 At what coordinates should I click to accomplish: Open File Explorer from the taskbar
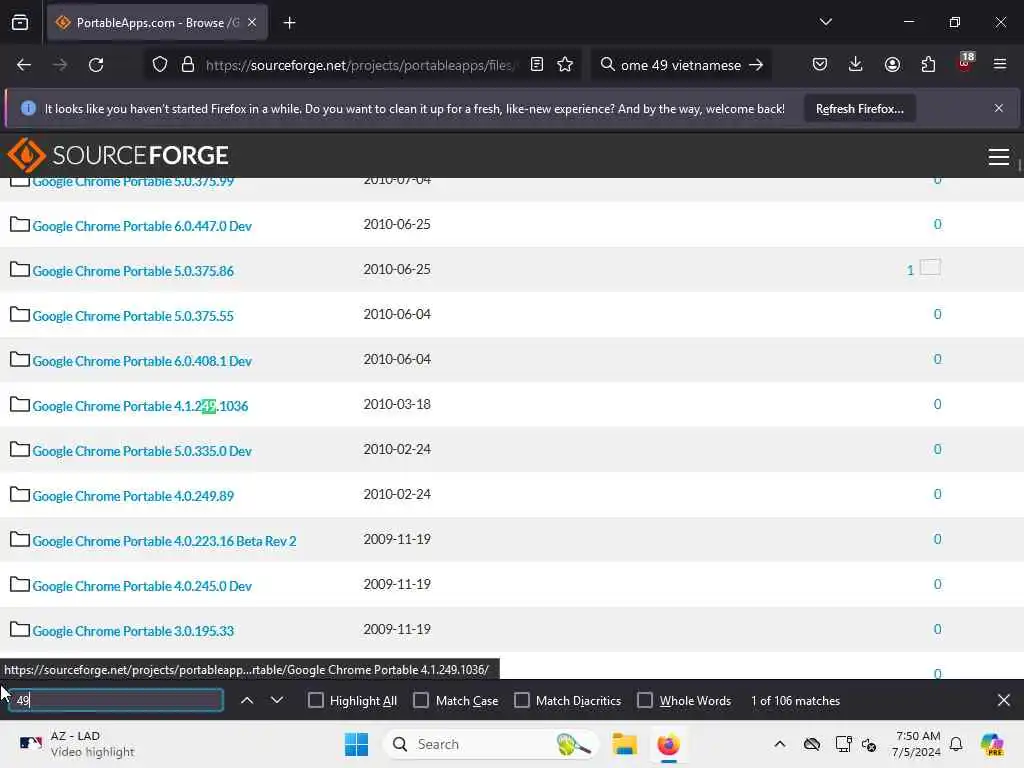pos(624,744)
